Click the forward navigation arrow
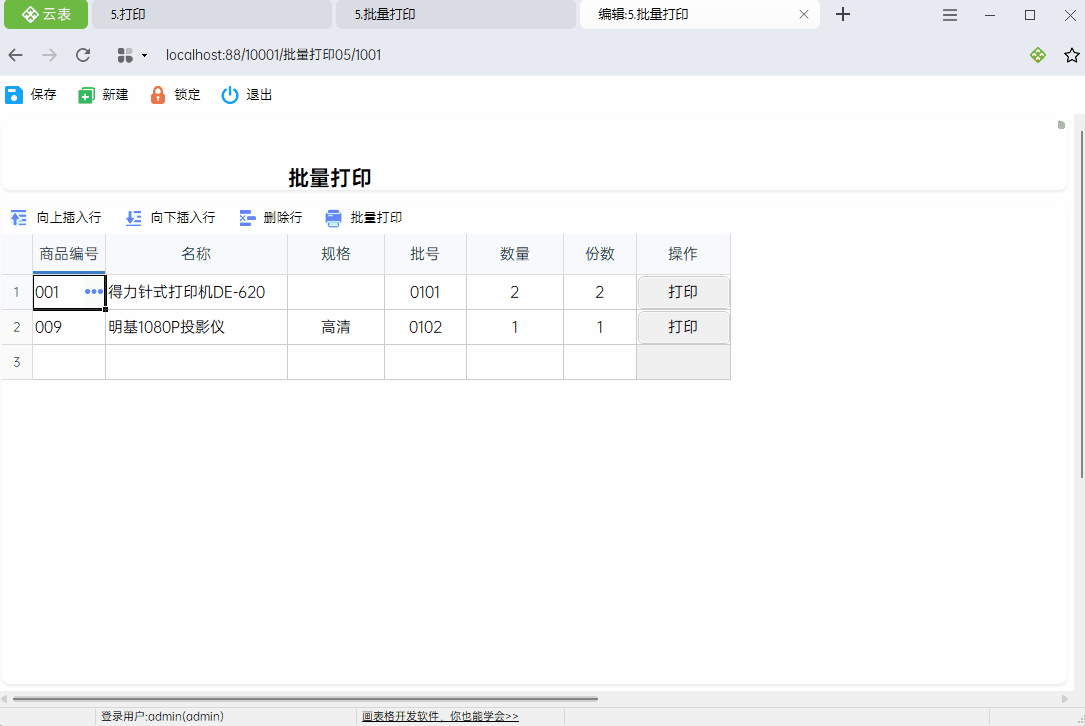Viewport: 1085px width, 726px height. (x=49, y=55)
